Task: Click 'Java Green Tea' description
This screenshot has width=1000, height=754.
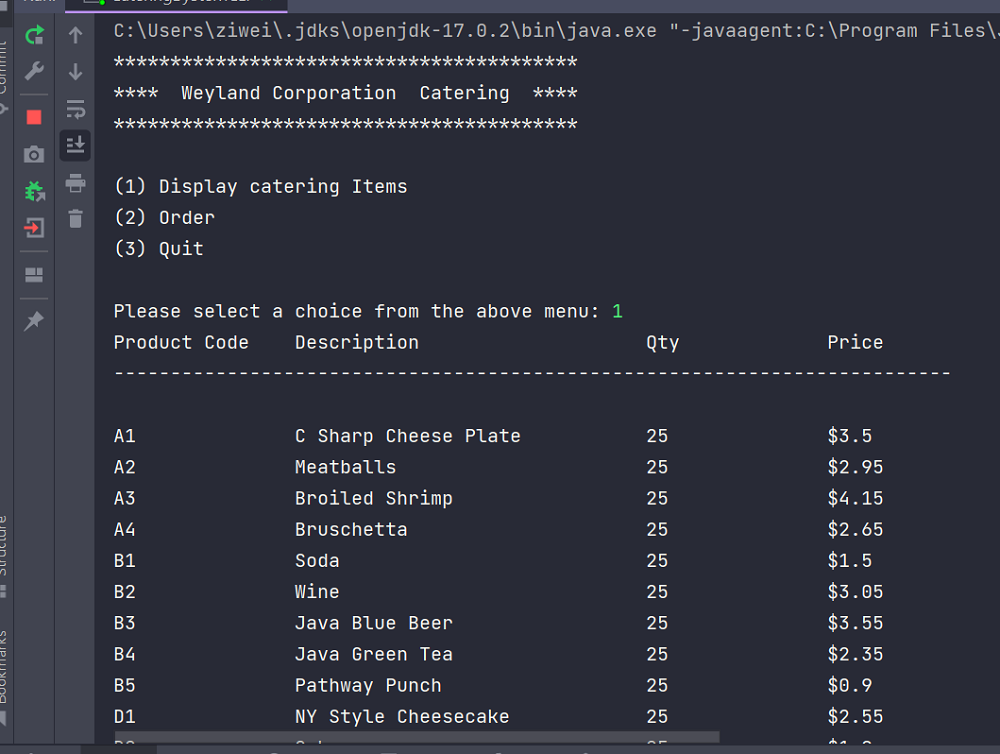Action: [374, 654]
